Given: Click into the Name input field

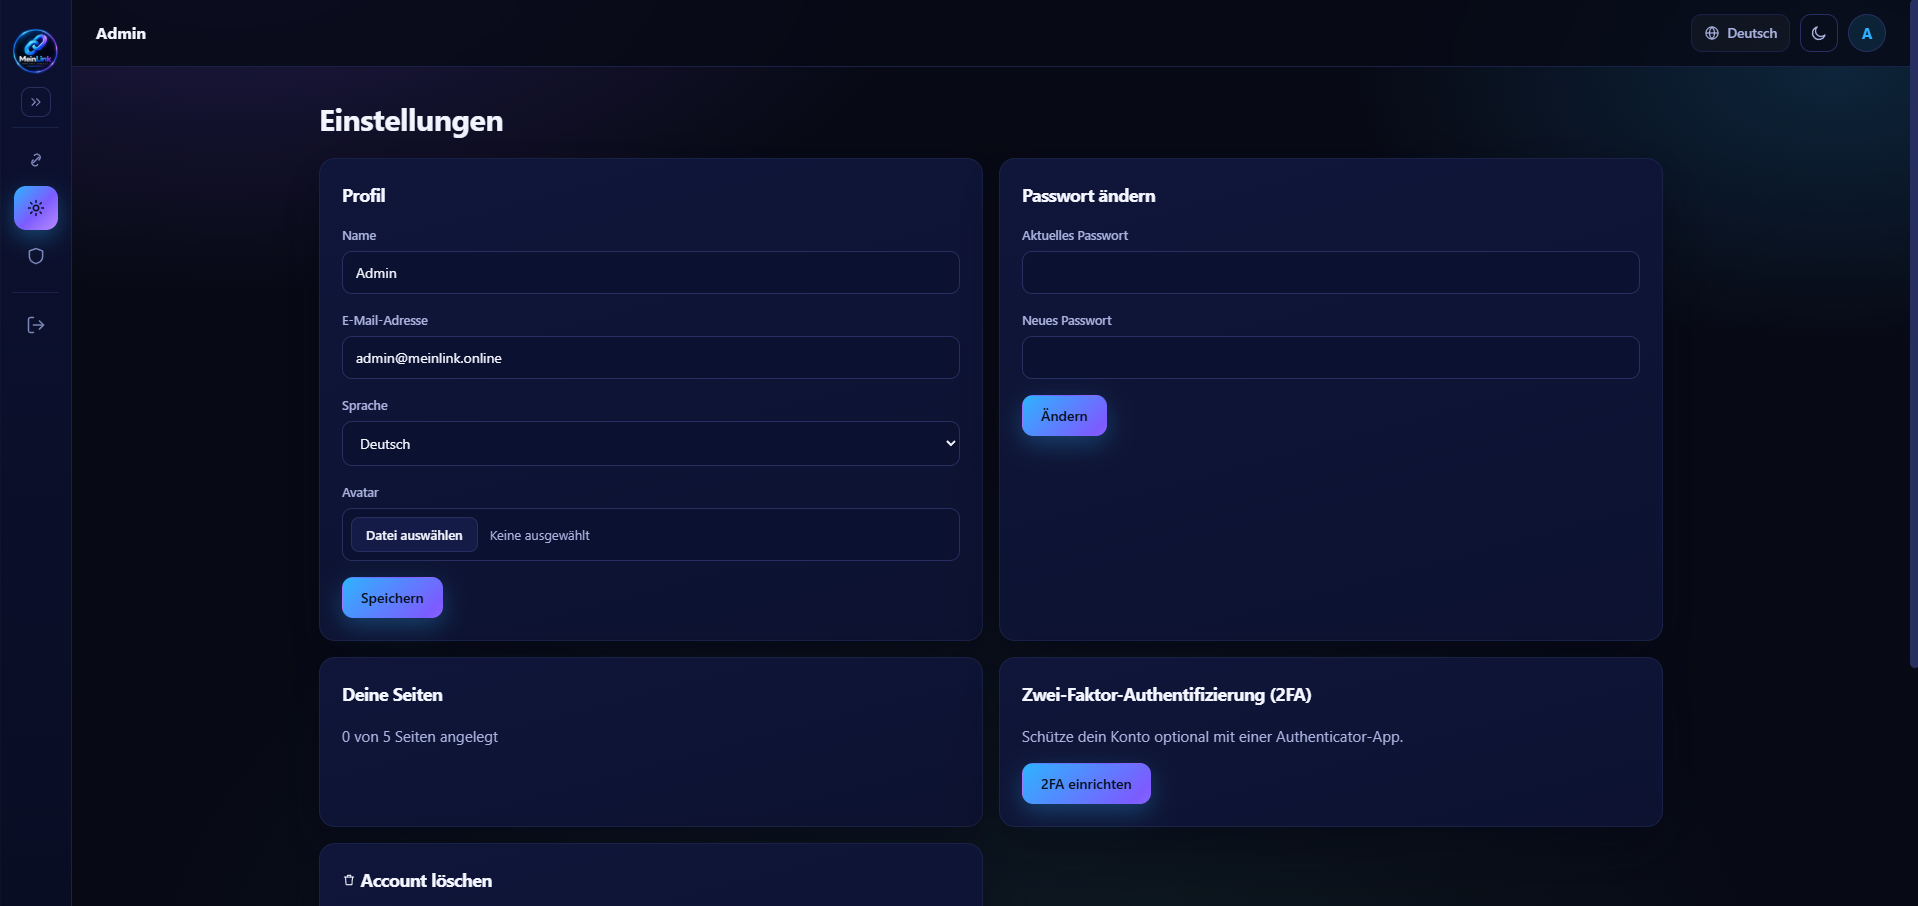Looking at the screenshot, I should pos(651,273).
